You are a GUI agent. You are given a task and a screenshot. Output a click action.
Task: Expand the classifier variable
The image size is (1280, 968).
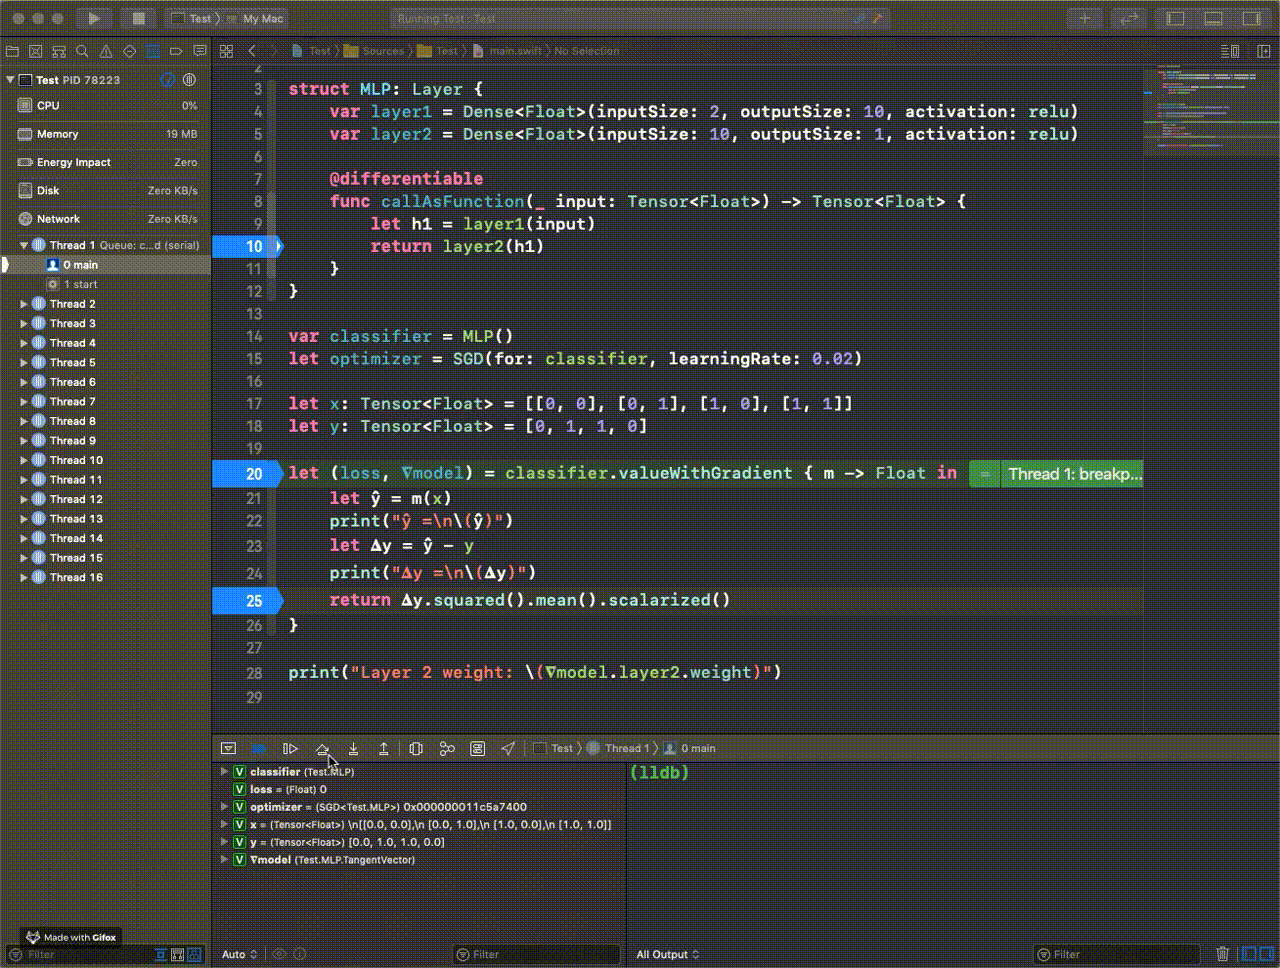(x=224, y=772)
